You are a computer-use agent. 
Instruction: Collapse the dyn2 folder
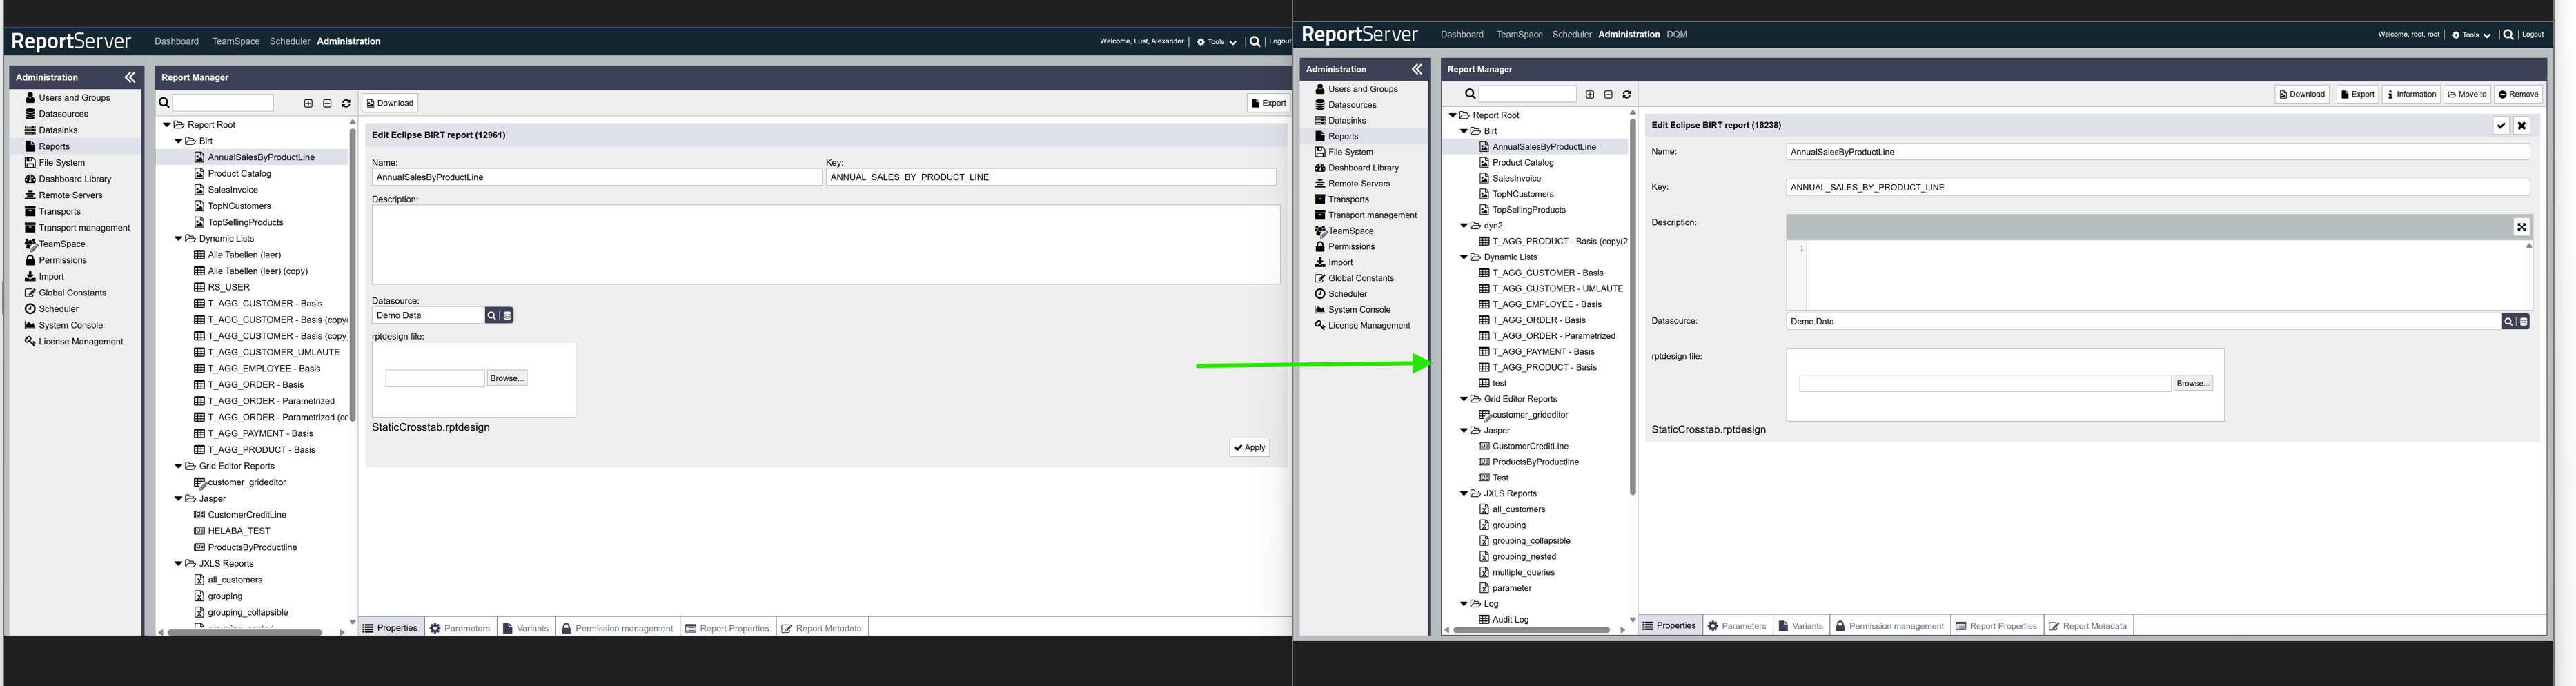[x=1464, y=226]
